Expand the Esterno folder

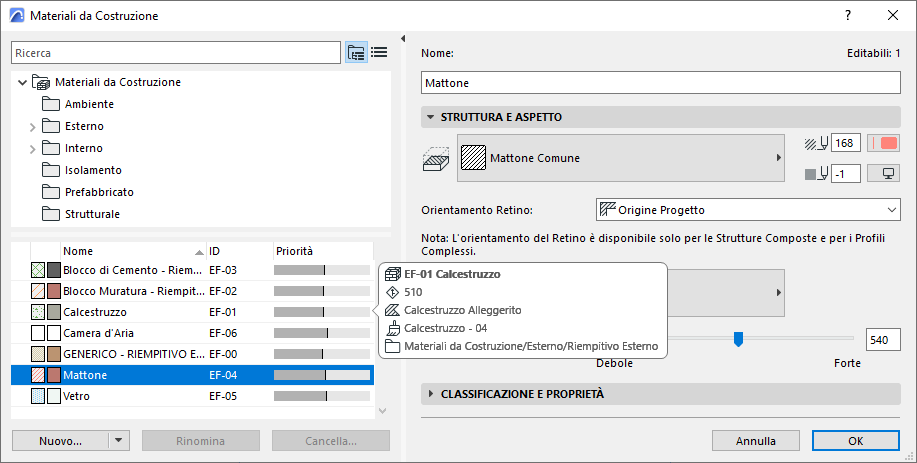(x=32, y=127)
